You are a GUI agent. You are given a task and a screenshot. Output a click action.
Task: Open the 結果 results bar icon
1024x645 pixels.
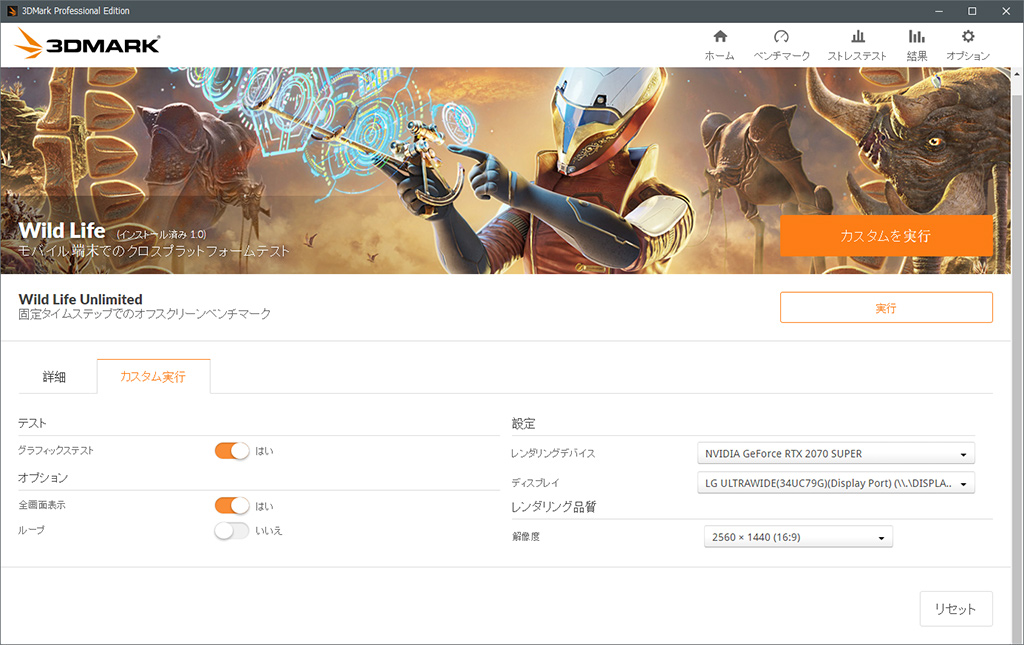click(917, 37)
